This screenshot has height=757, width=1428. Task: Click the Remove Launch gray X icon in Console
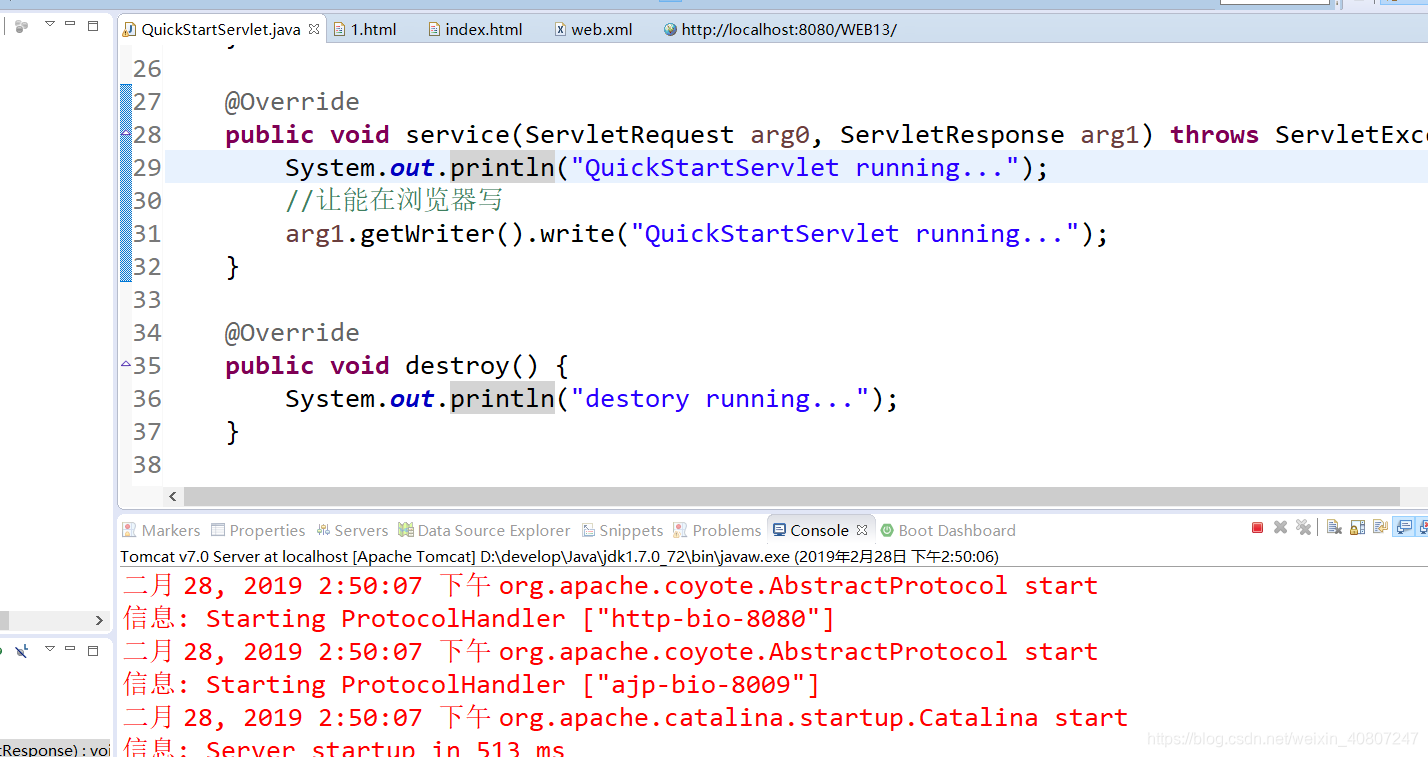tap(1280, 527)
